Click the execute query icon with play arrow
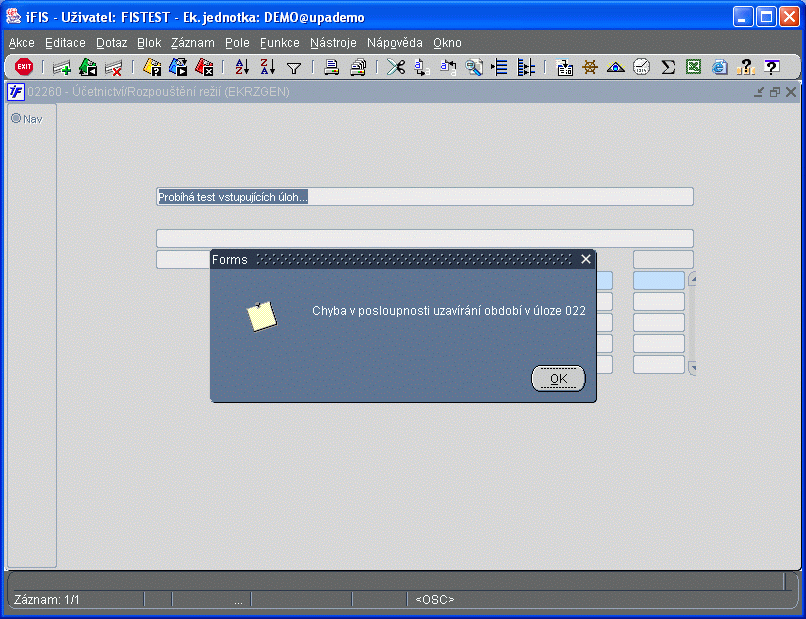The height and width of the screenshot is (619, 806). point(178,67)
